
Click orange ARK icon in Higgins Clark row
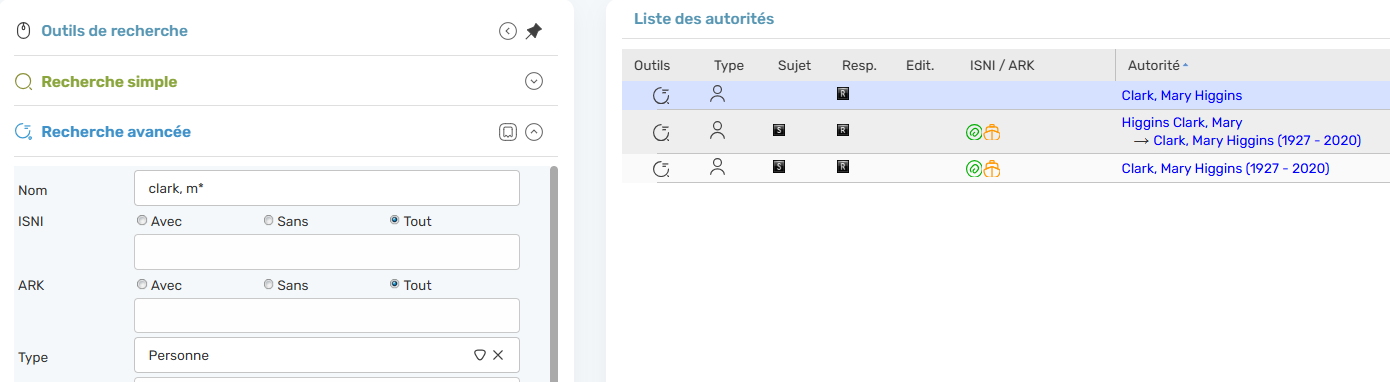pos(992,131)
